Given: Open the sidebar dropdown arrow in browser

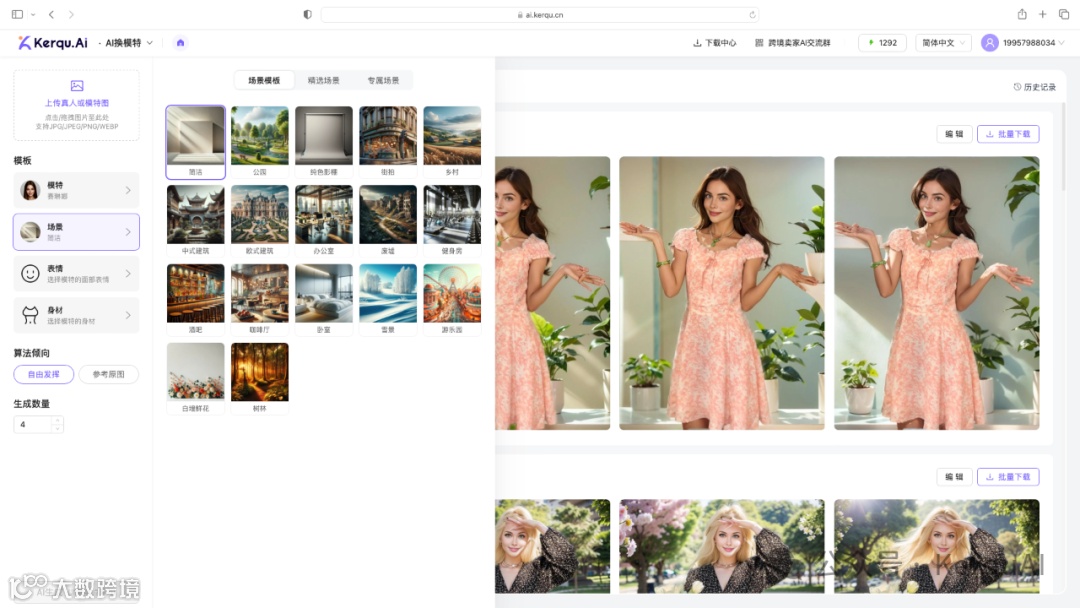Looking at the screenshot, I should 33,14.
